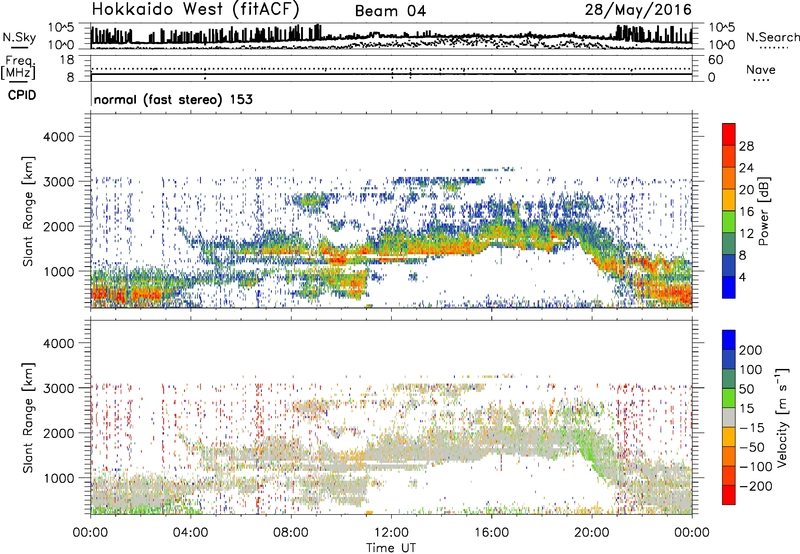
Task: Select the "16" tick on the Power scale
Action: pos(746,212)
